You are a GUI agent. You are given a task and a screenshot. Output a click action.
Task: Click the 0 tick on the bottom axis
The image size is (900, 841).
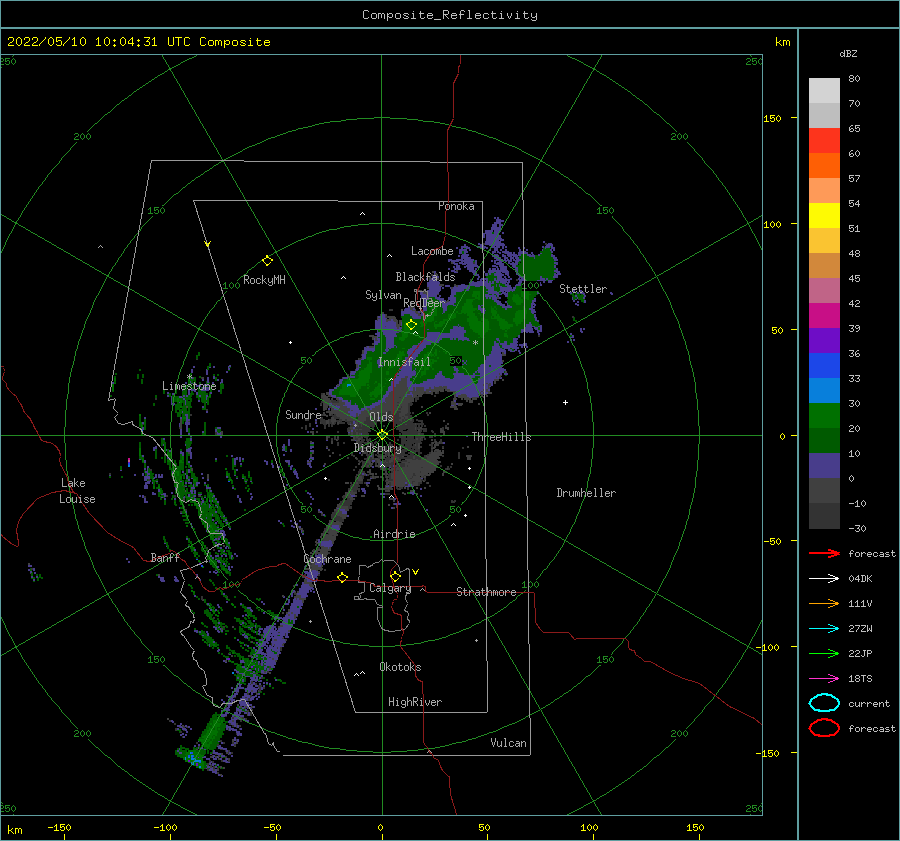380,827
